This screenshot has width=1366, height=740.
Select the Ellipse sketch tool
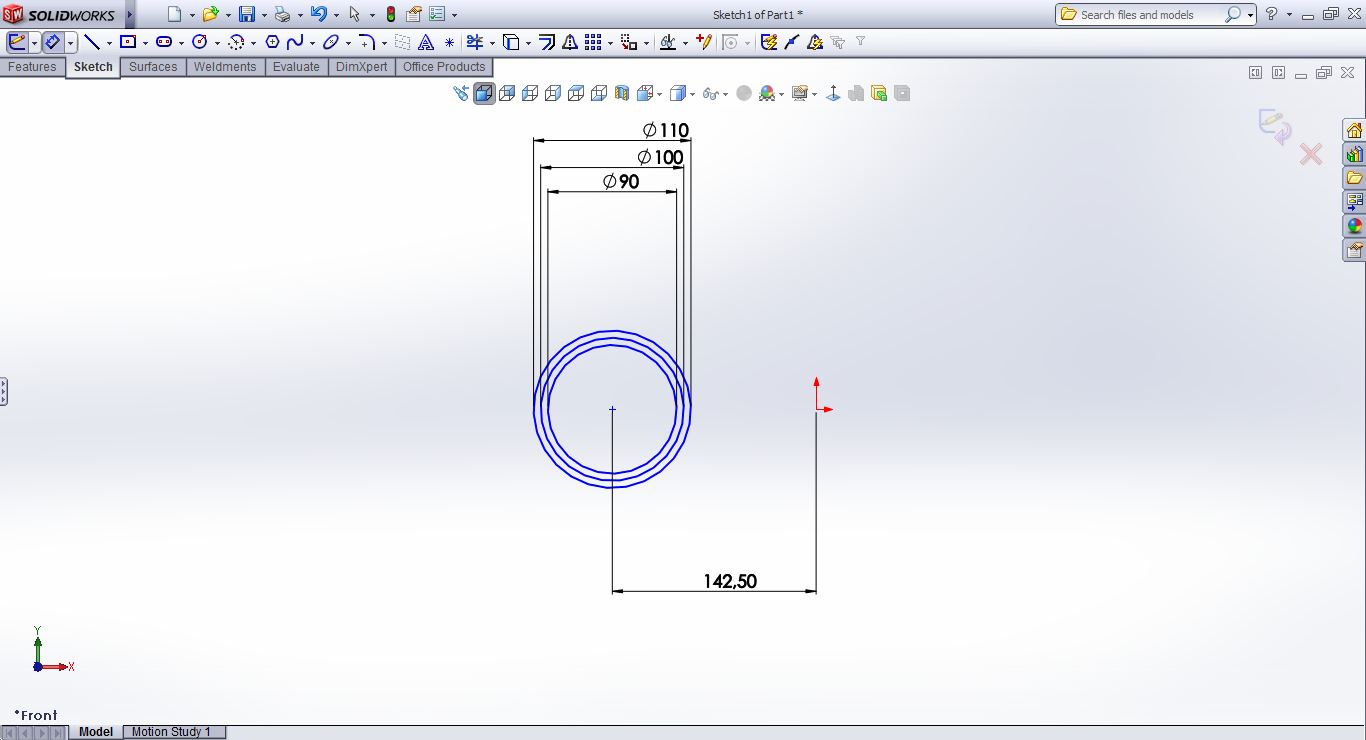(x=329, y=41)
